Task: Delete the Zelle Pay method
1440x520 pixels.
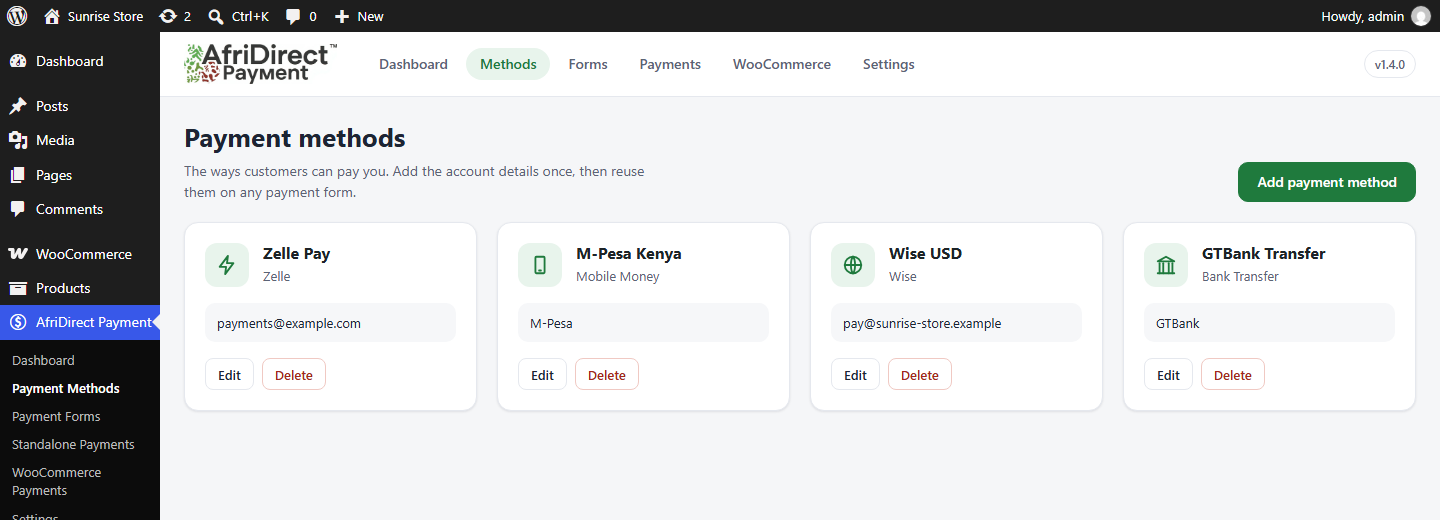Action: click(294, 375)
